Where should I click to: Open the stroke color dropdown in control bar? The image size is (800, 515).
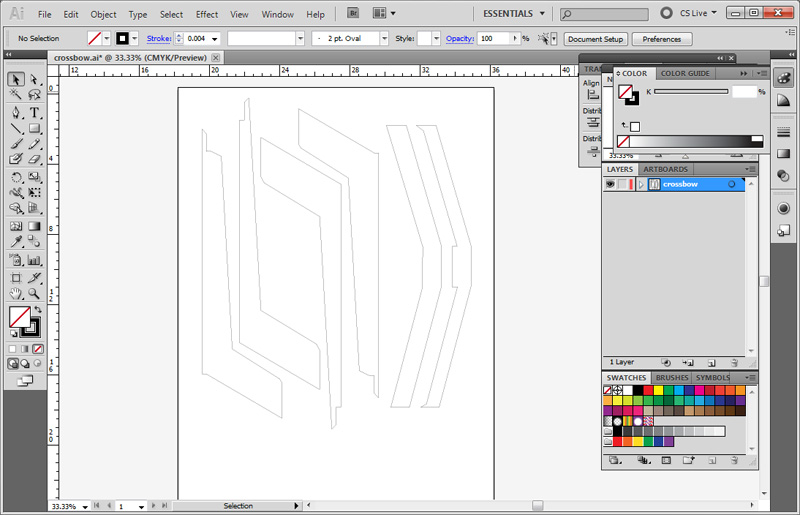click(134, 38)
